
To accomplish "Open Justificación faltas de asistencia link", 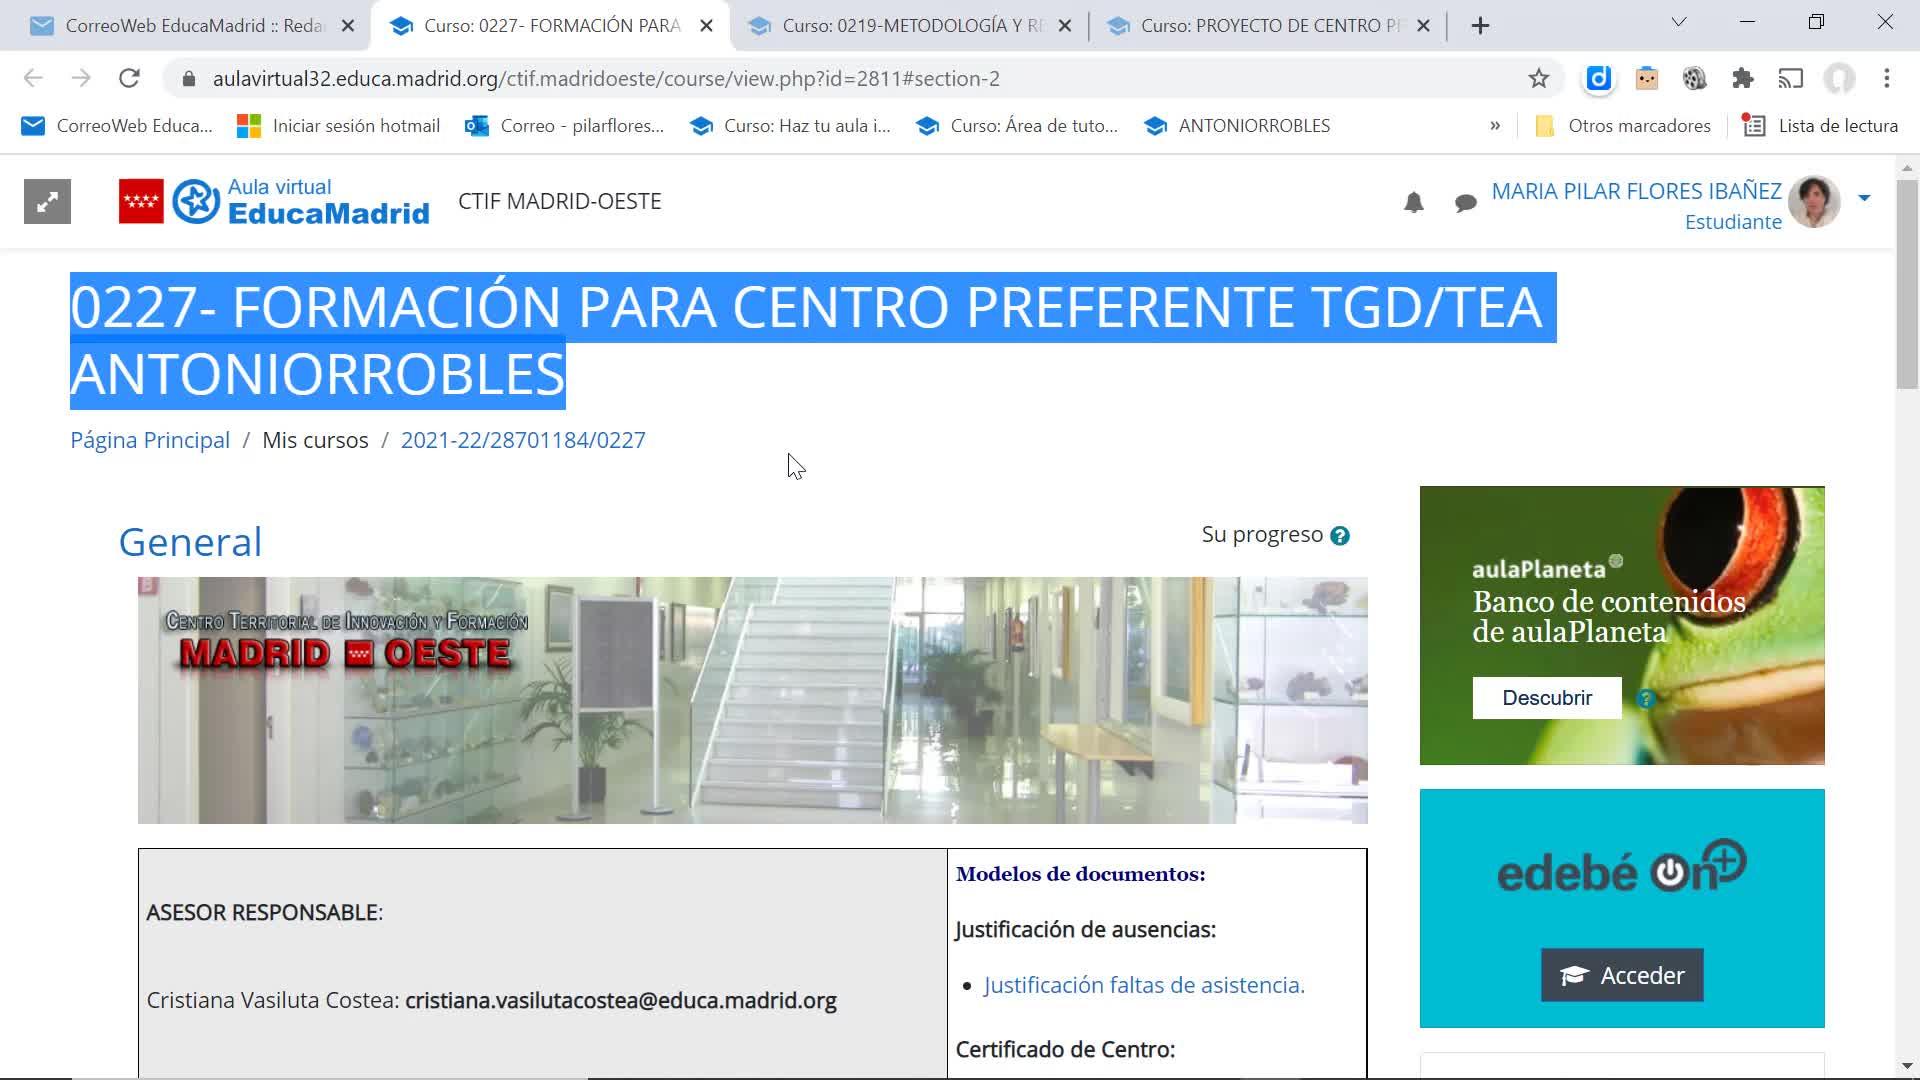I will (x=1144, y=985).
